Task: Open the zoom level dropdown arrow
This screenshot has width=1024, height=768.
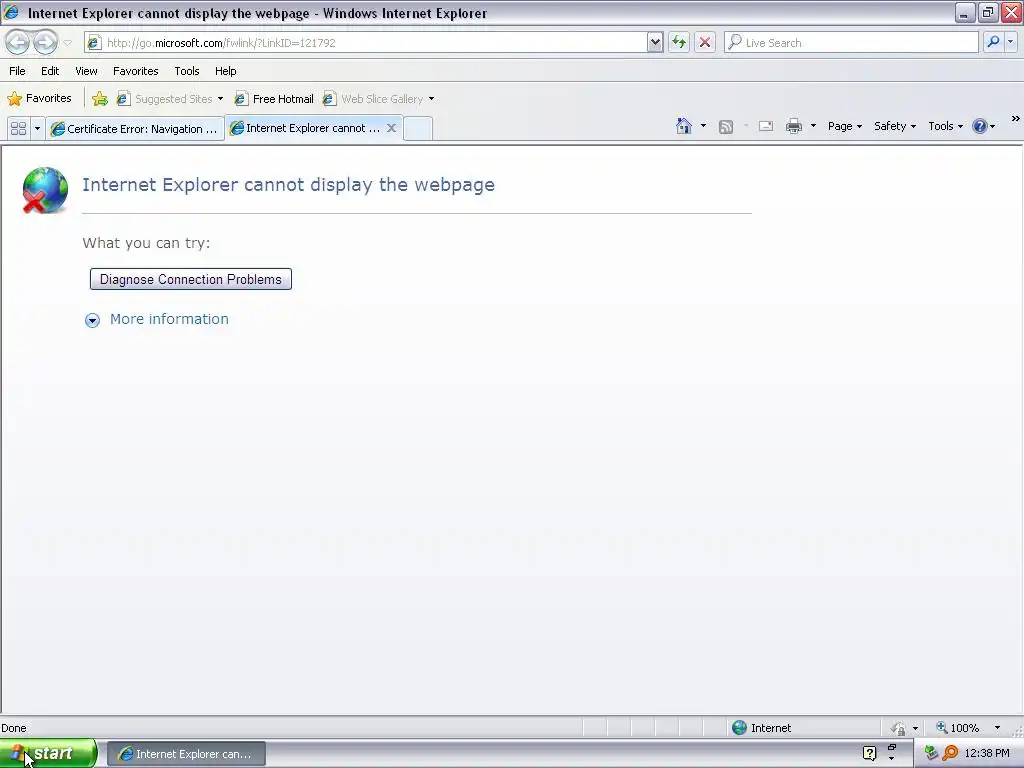Action: [997, 728]
